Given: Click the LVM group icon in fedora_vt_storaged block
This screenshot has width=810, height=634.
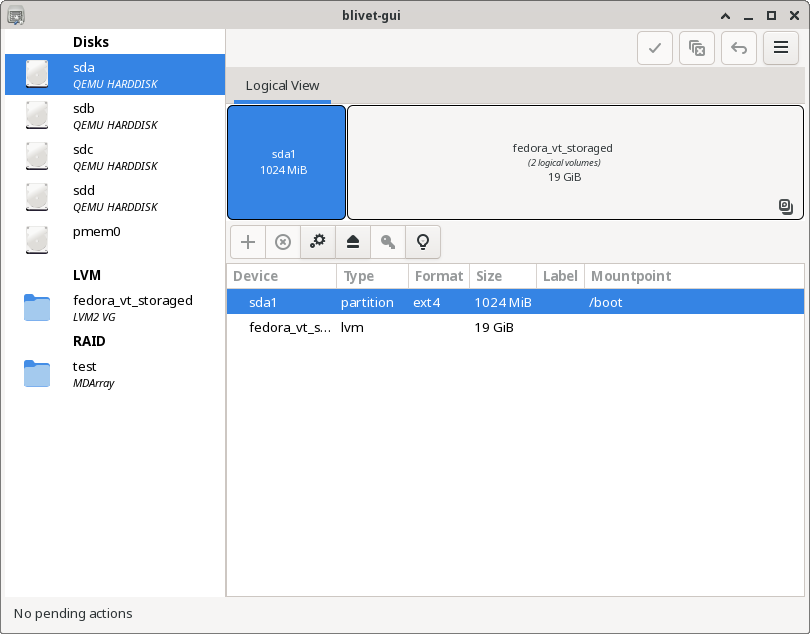Looking at the screenshot, I should pos(786,207).
